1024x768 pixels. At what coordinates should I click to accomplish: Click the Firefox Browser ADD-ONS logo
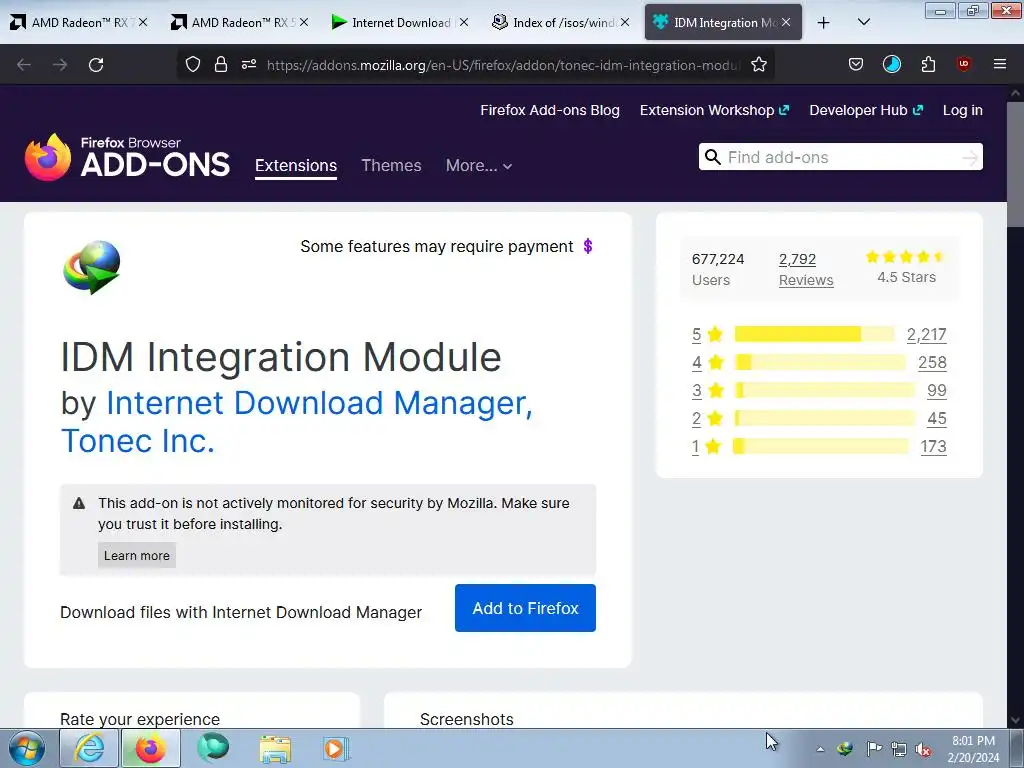[x=127, y=157]
